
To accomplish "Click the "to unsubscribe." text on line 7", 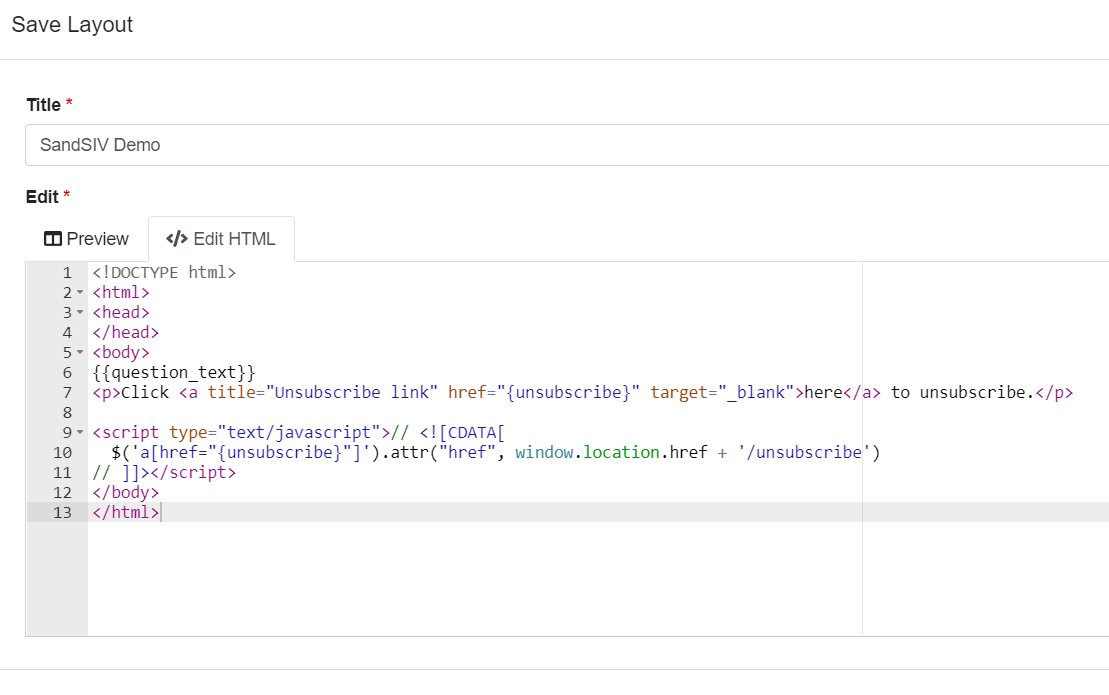I will pyautogui.click(x=962, y=392).
